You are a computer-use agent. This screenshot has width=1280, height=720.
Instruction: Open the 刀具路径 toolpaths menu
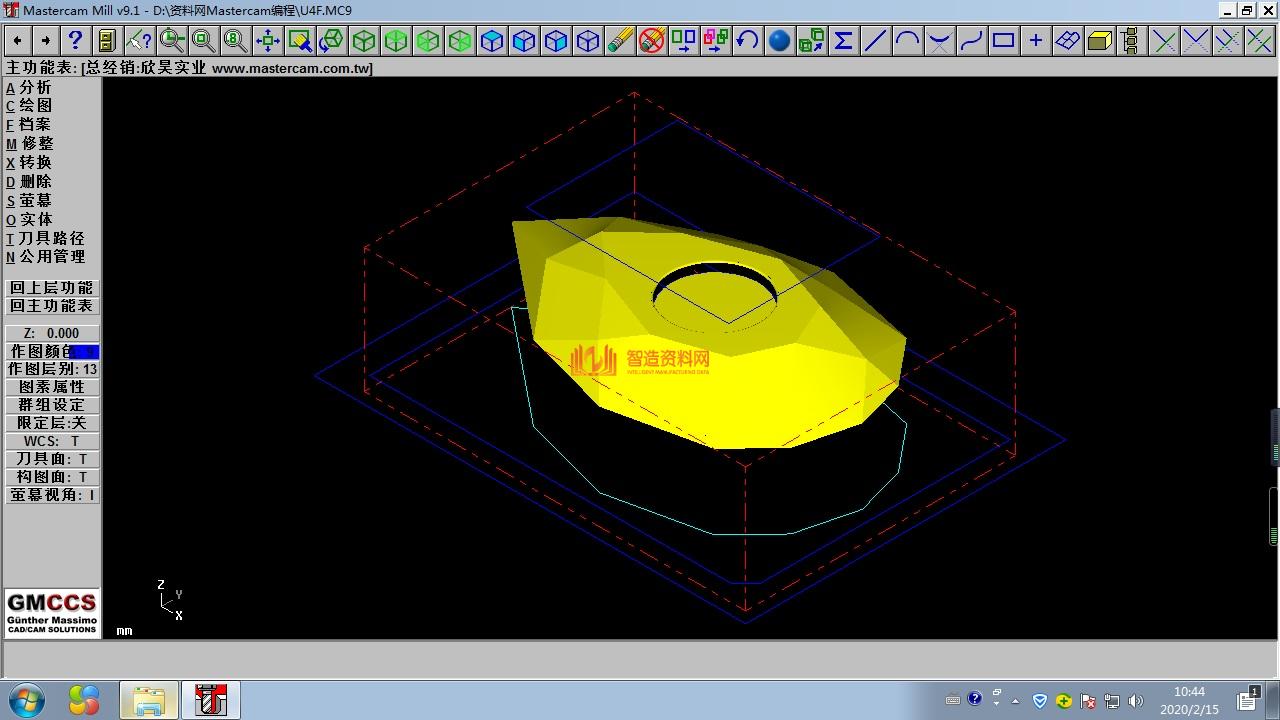click(50, 238)
